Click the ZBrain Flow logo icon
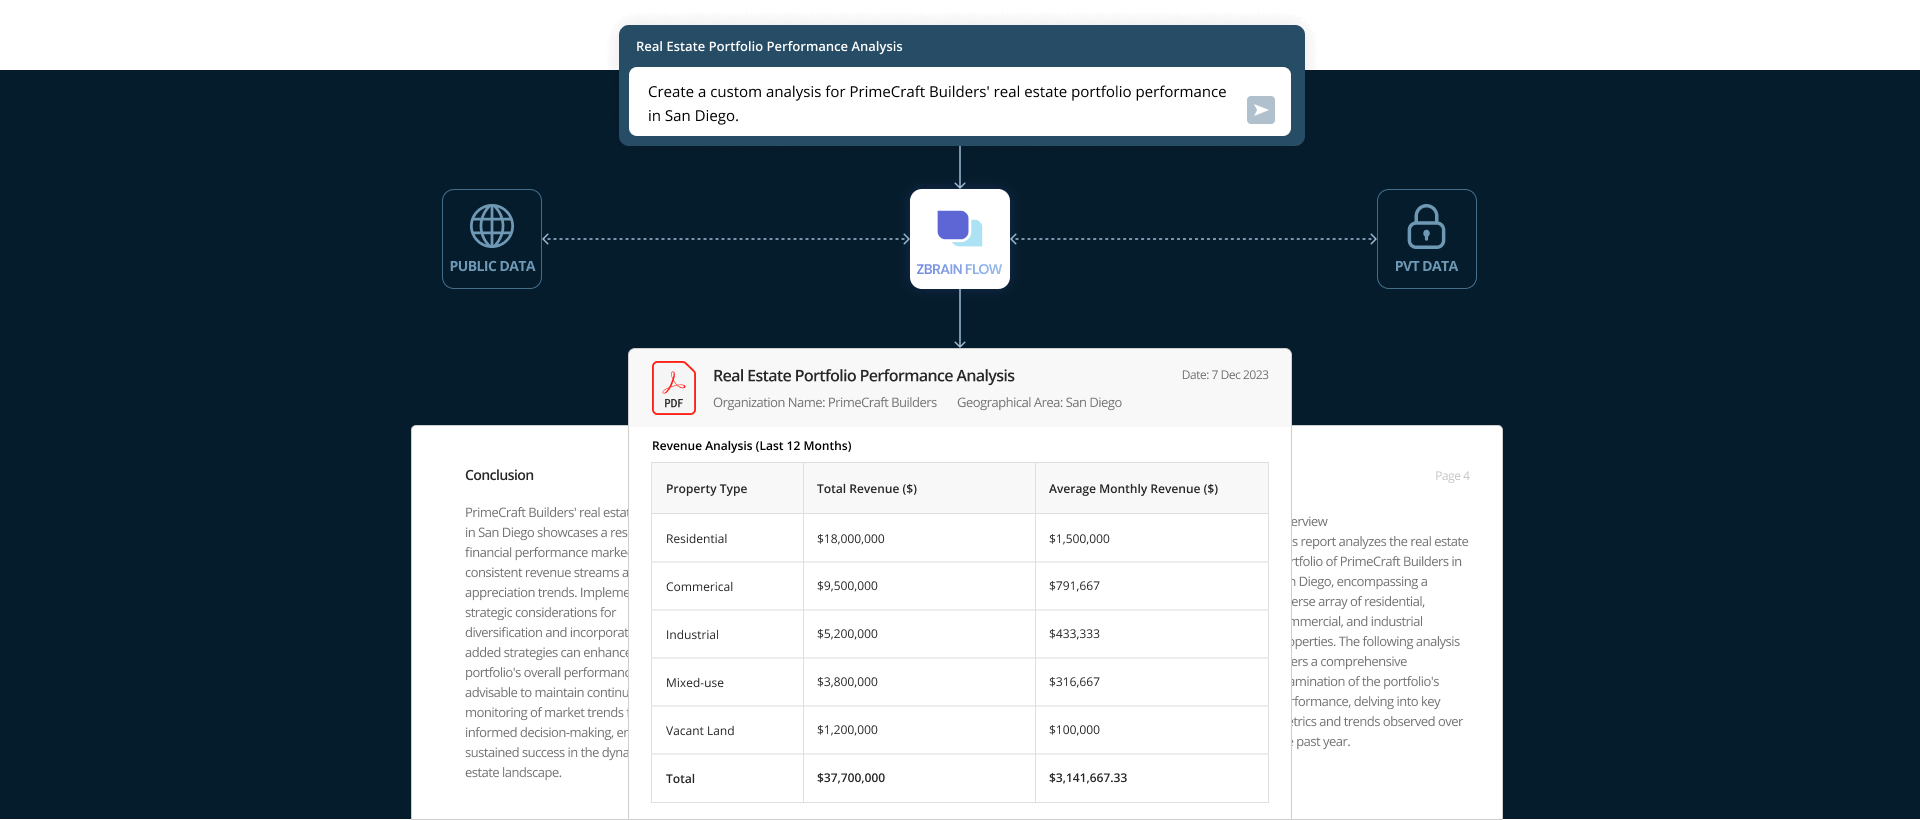The image size is (1920, 820). click(x=960, y=228)
